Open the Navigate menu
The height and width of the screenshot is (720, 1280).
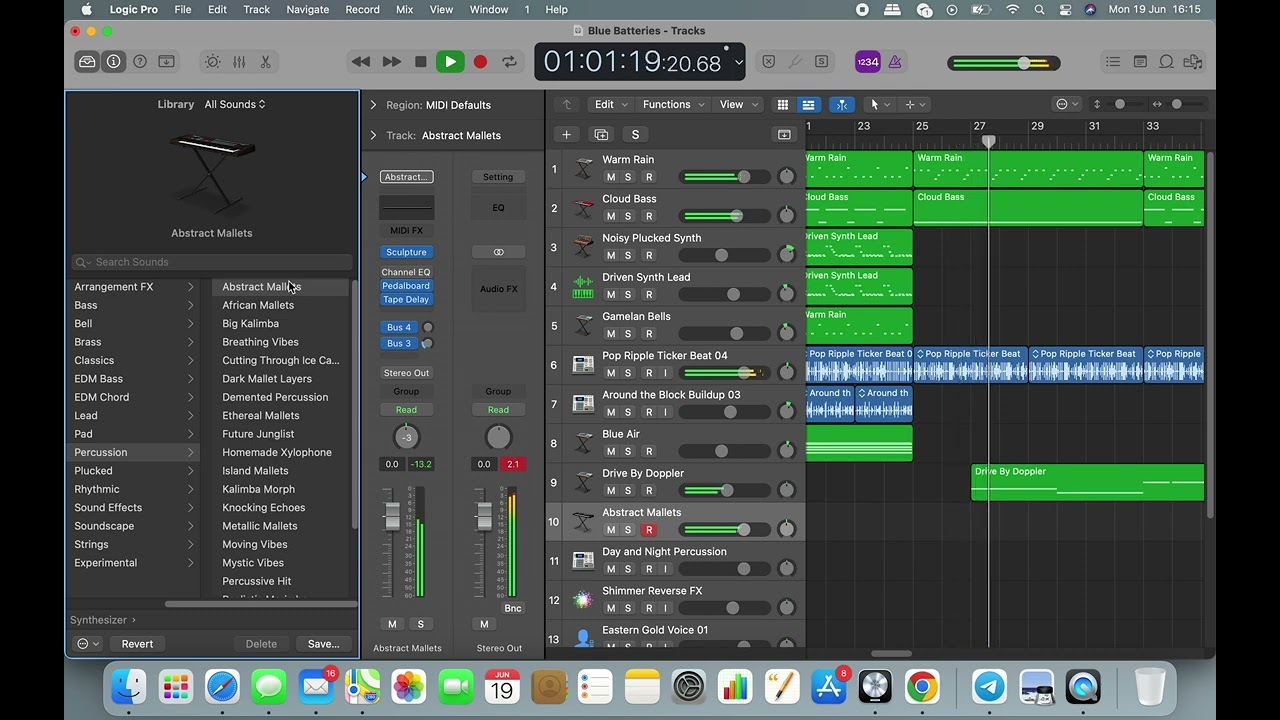308,9
